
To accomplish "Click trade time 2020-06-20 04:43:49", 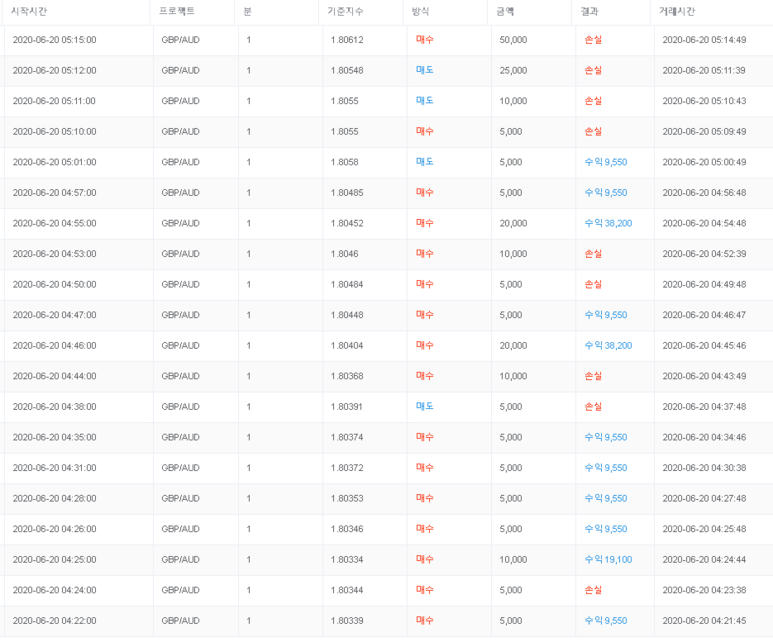I will pyautogui.click(x=704, y=376).
